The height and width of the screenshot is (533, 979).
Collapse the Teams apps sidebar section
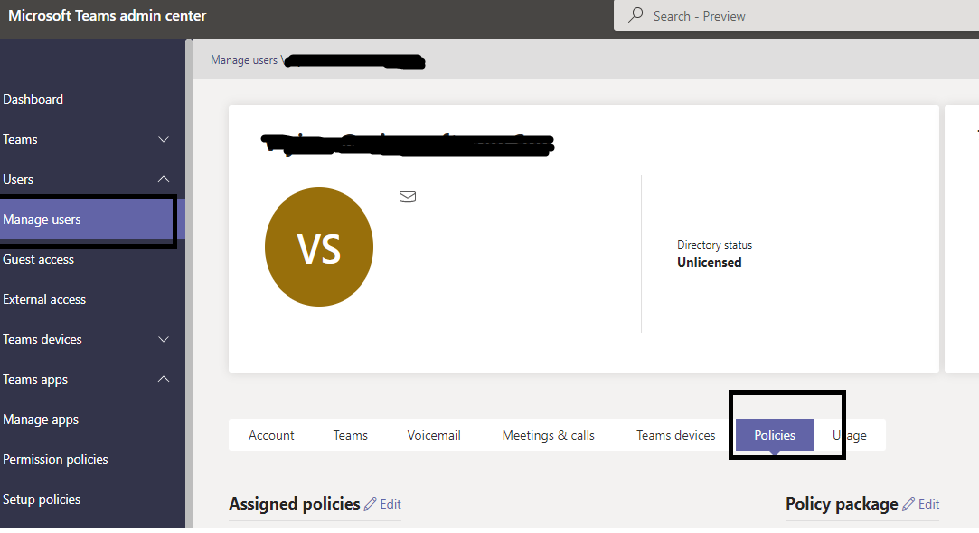164,379
